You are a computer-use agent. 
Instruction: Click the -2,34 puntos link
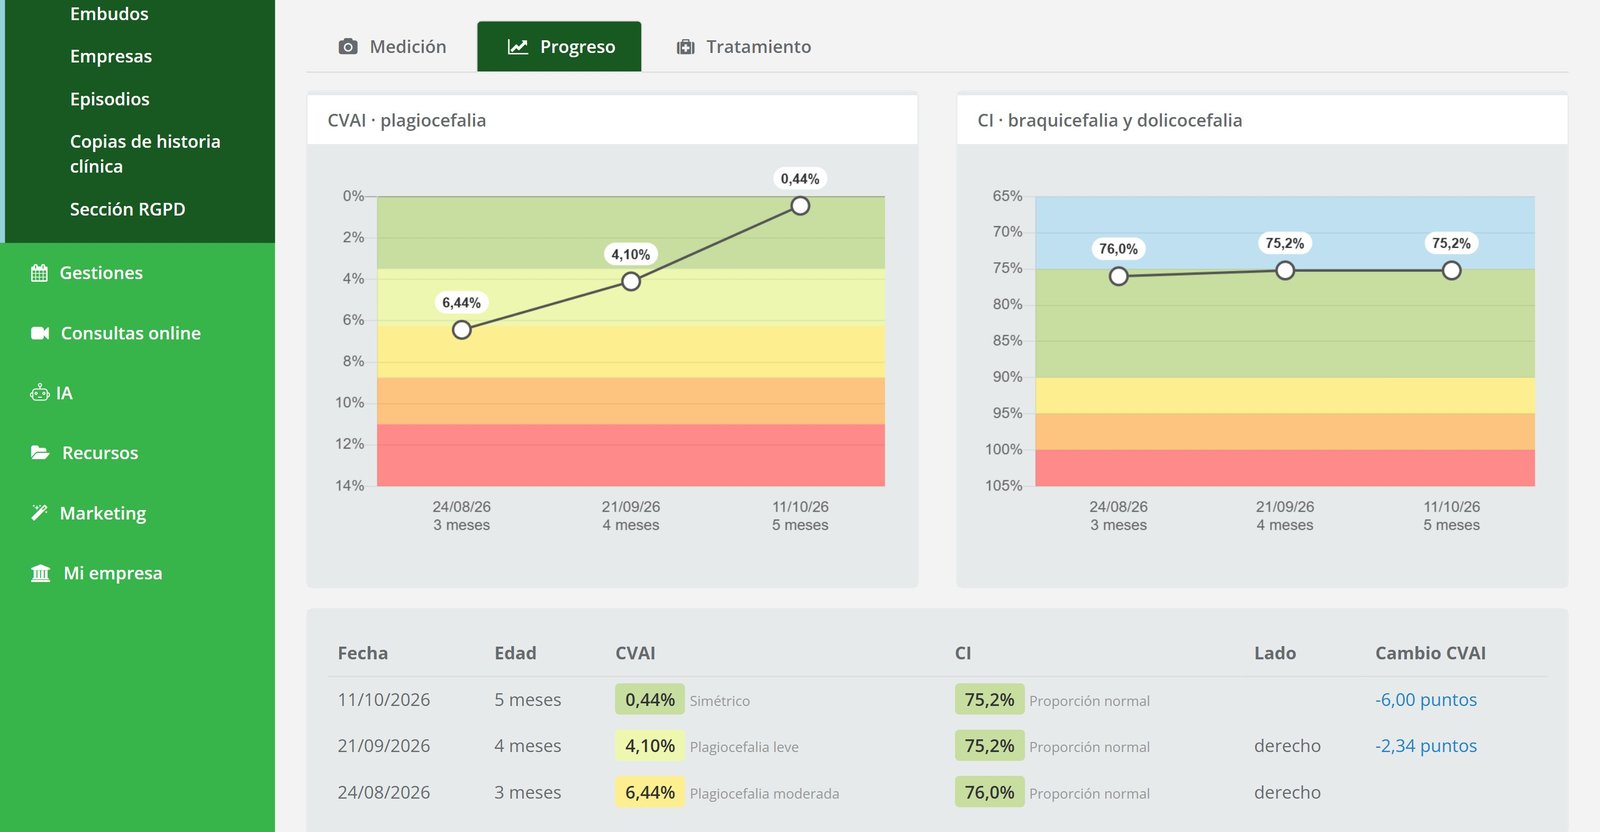coord(1426,746)
